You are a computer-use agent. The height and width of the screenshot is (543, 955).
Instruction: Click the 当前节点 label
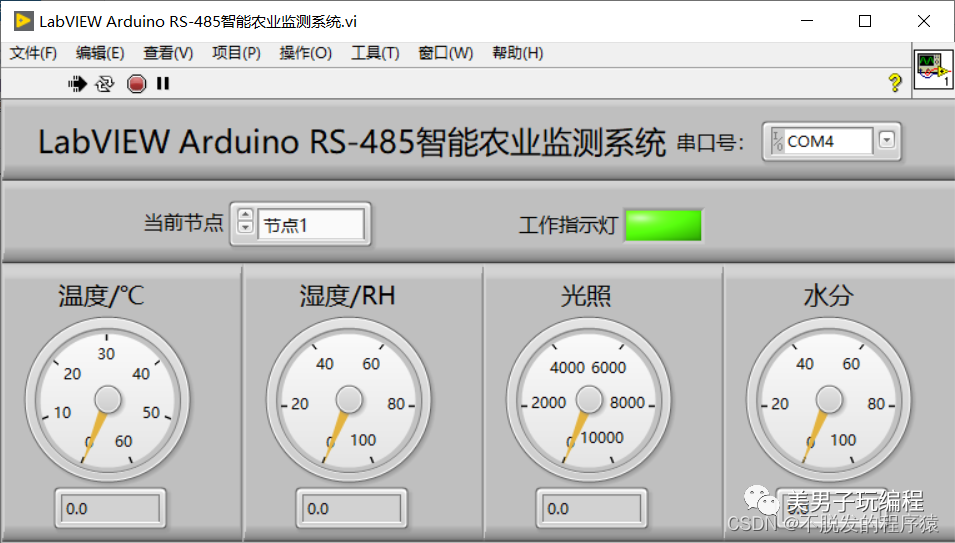coord(184,222)
